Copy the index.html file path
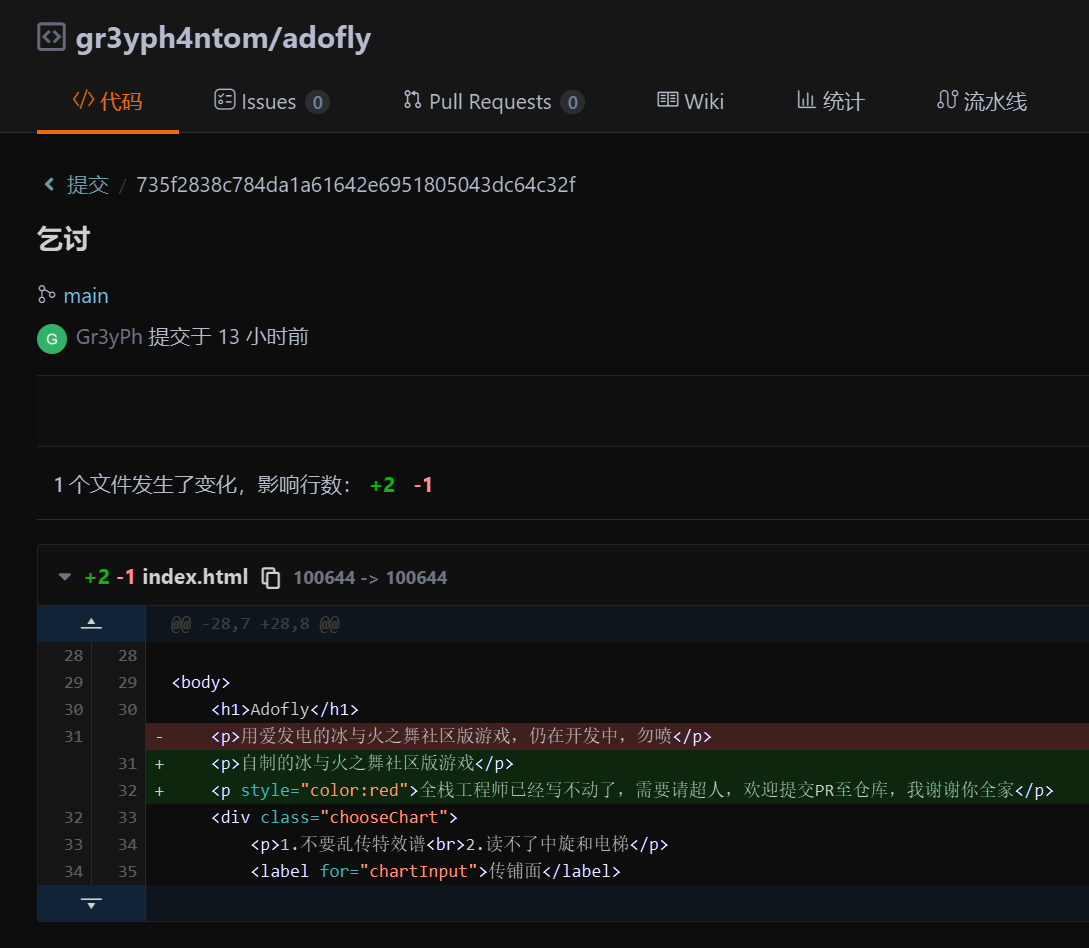1089x948 pixels. tap(270, 577)
